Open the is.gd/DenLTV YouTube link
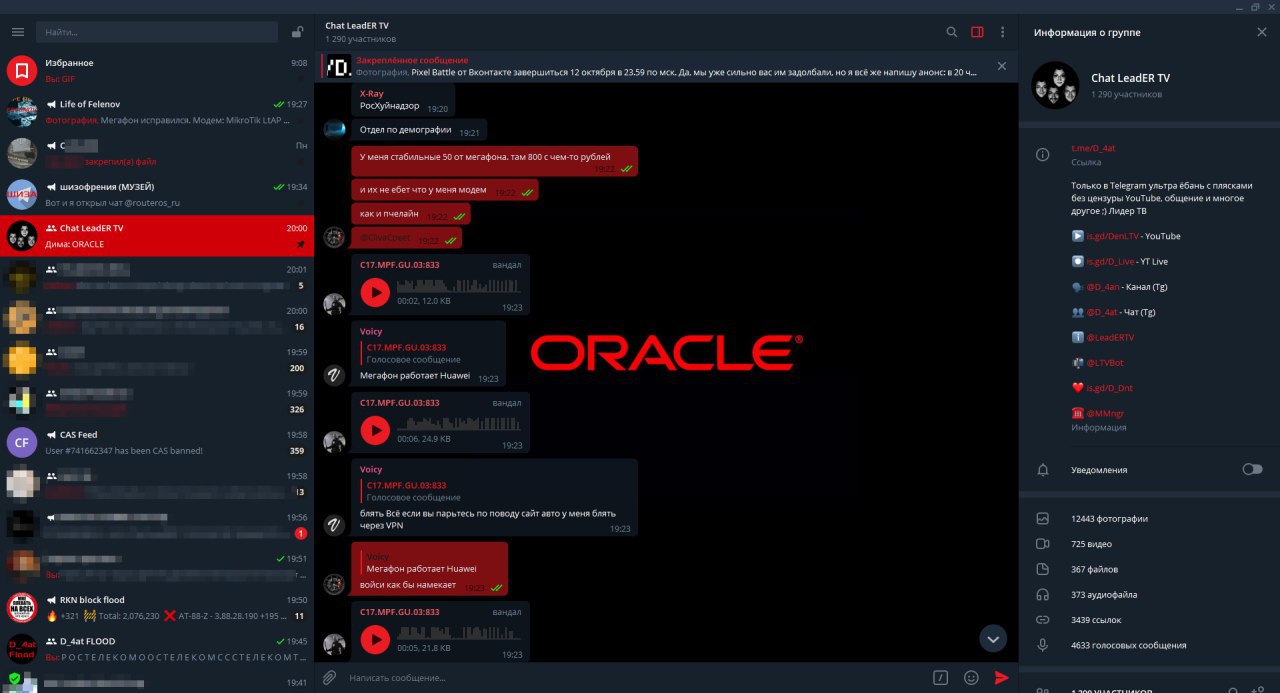Image resolution: width=1280 pixels, height=693 pixels. [1113, 236]
